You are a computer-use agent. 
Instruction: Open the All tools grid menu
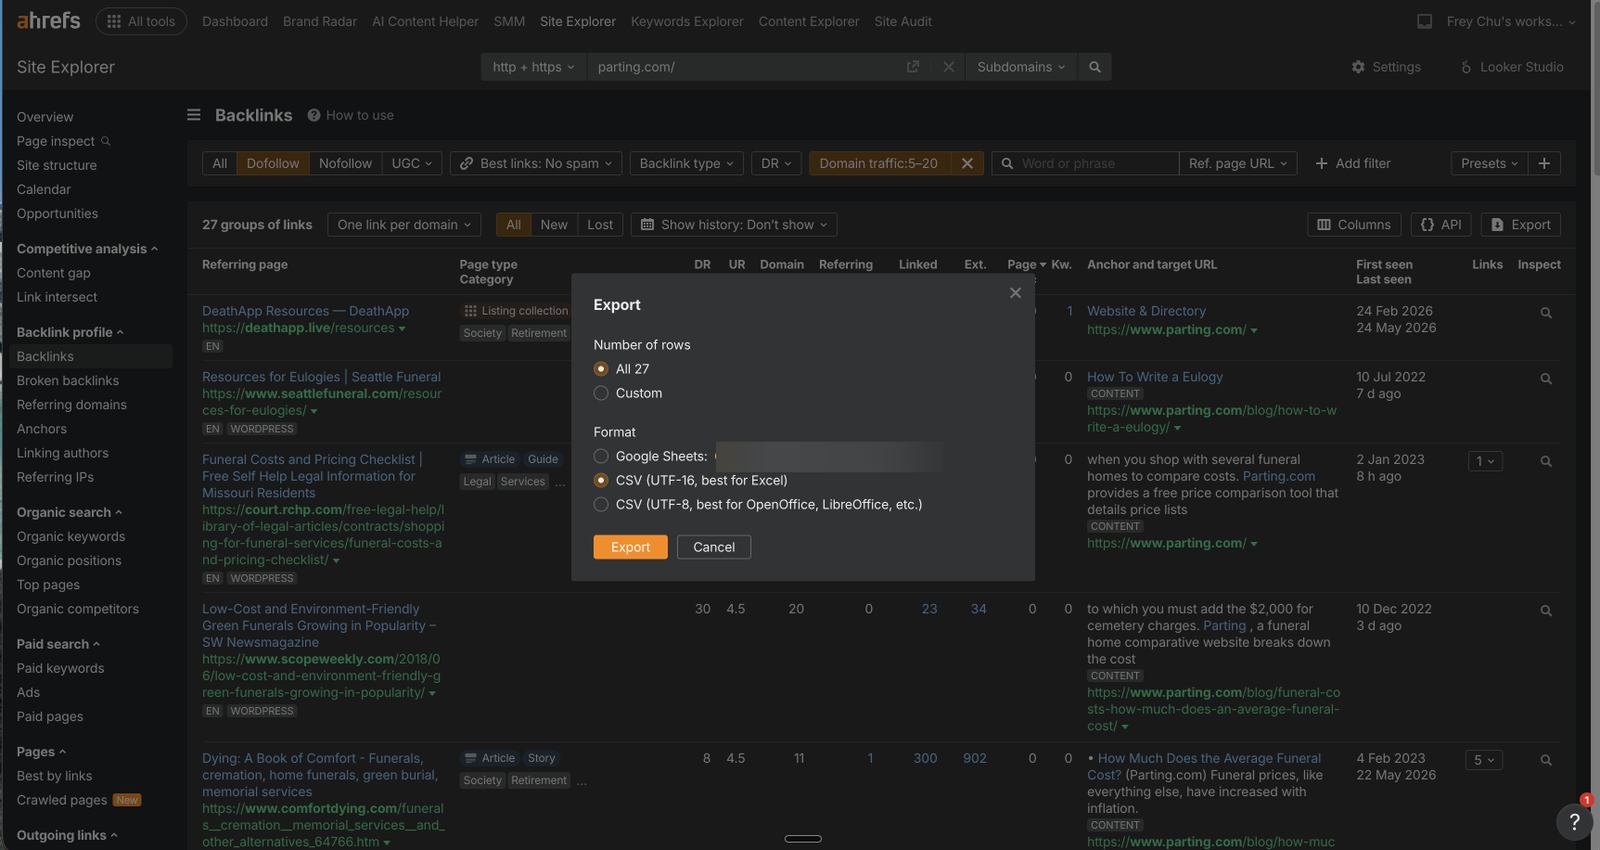(x=141, y=21)
